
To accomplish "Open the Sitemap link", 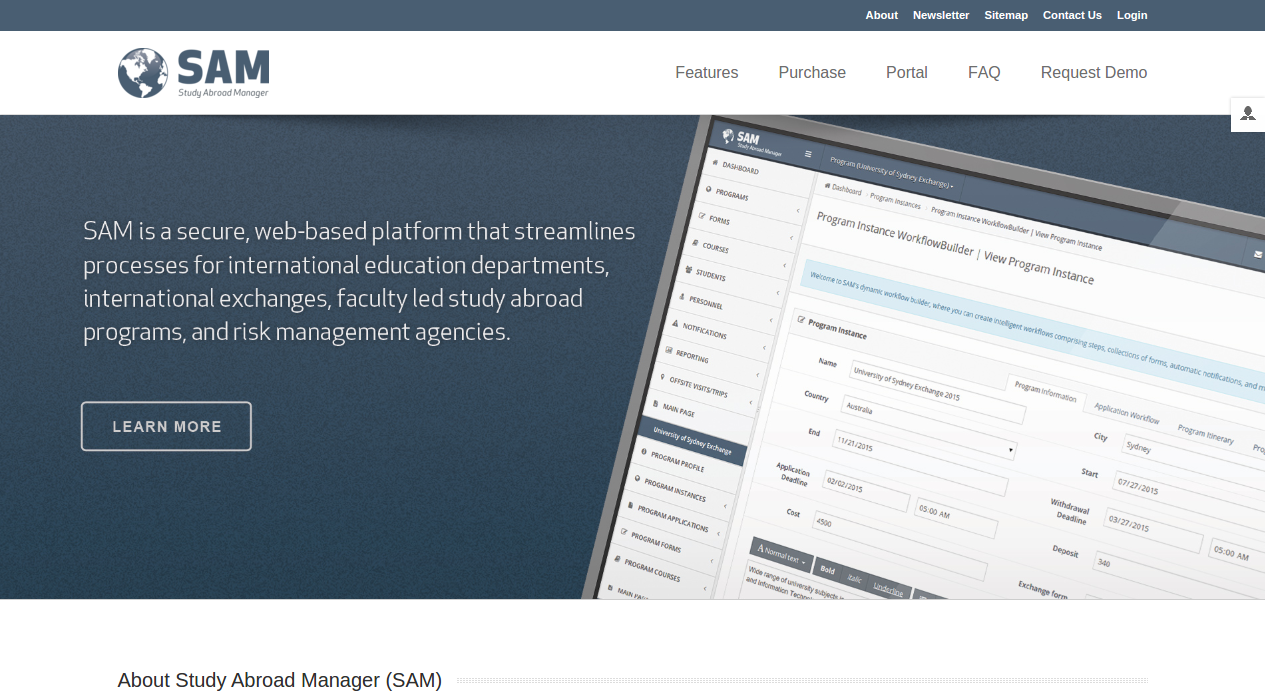I will point(1006,15).
